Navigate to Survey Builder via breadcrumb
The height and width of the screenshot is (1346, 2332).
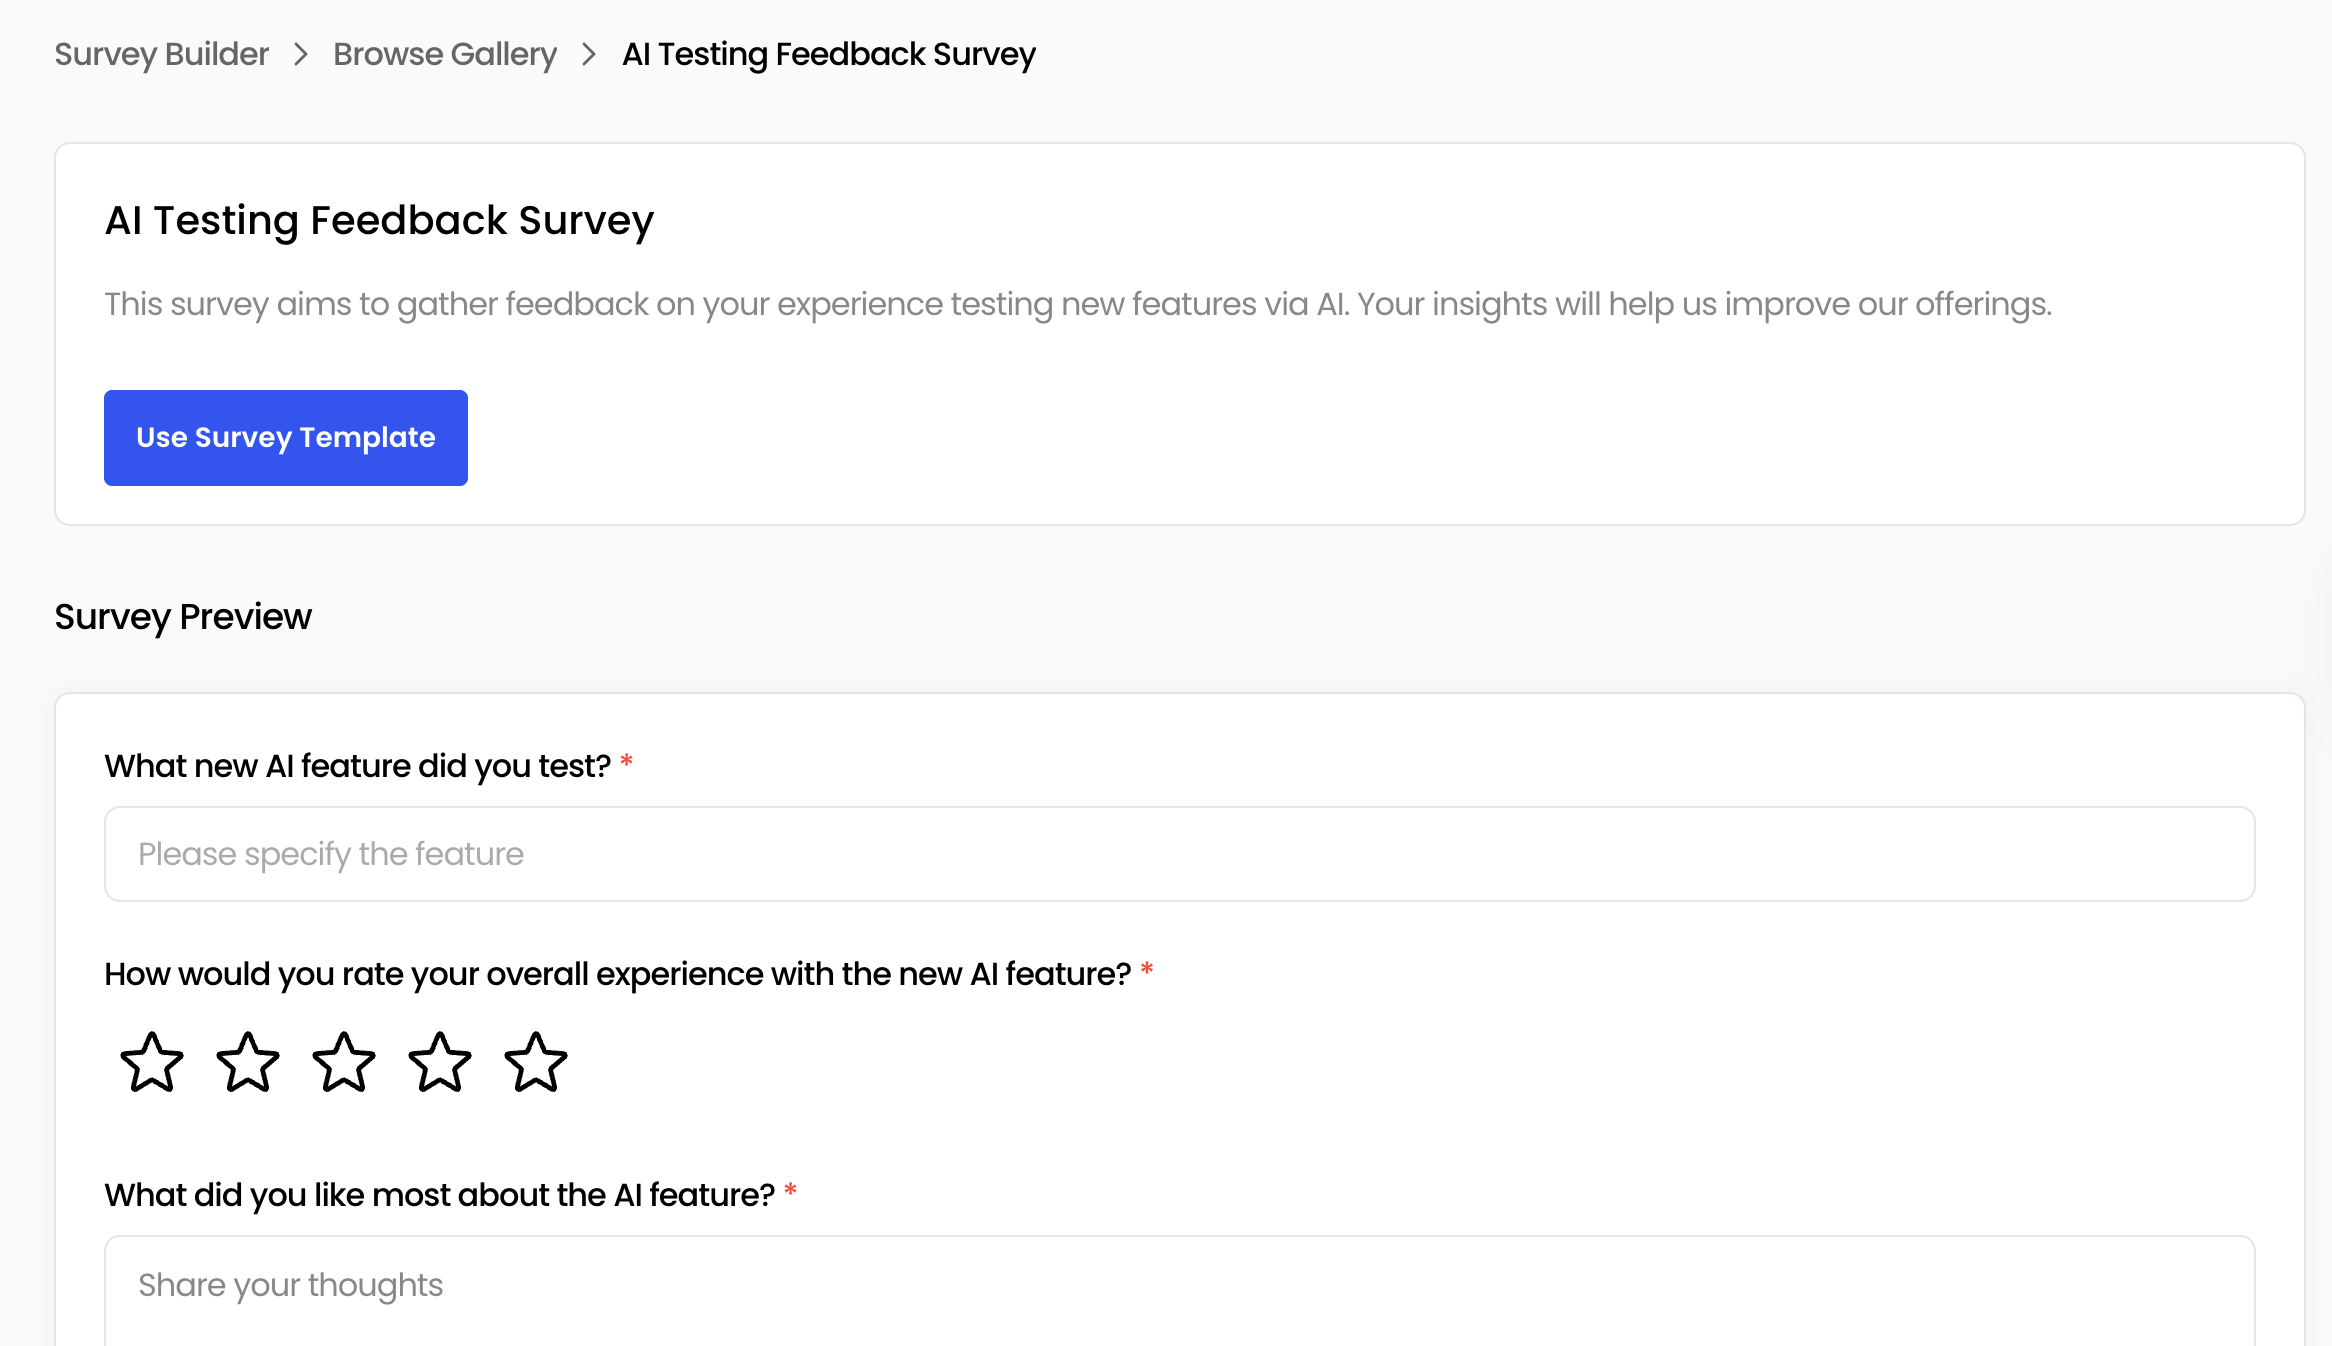[161, 54]
